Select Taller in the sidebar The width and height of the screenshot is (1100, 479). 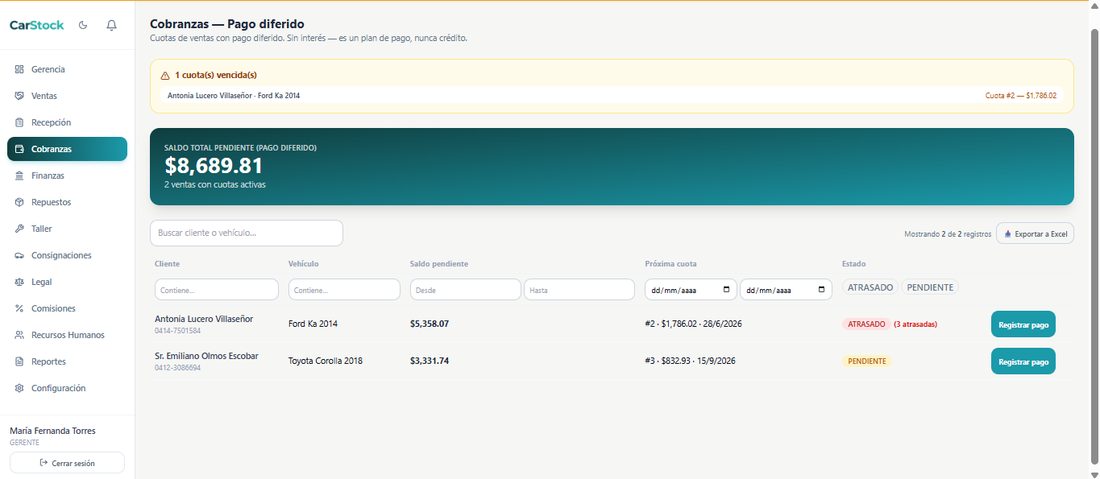pyautogui.click(x=67, y=229)
